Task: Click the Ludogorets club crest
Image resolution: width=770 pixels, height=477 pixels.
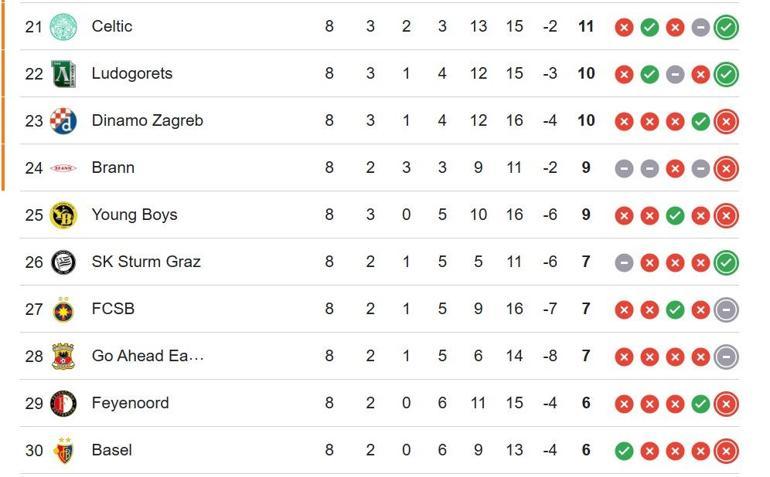Action: pos(63,74)
